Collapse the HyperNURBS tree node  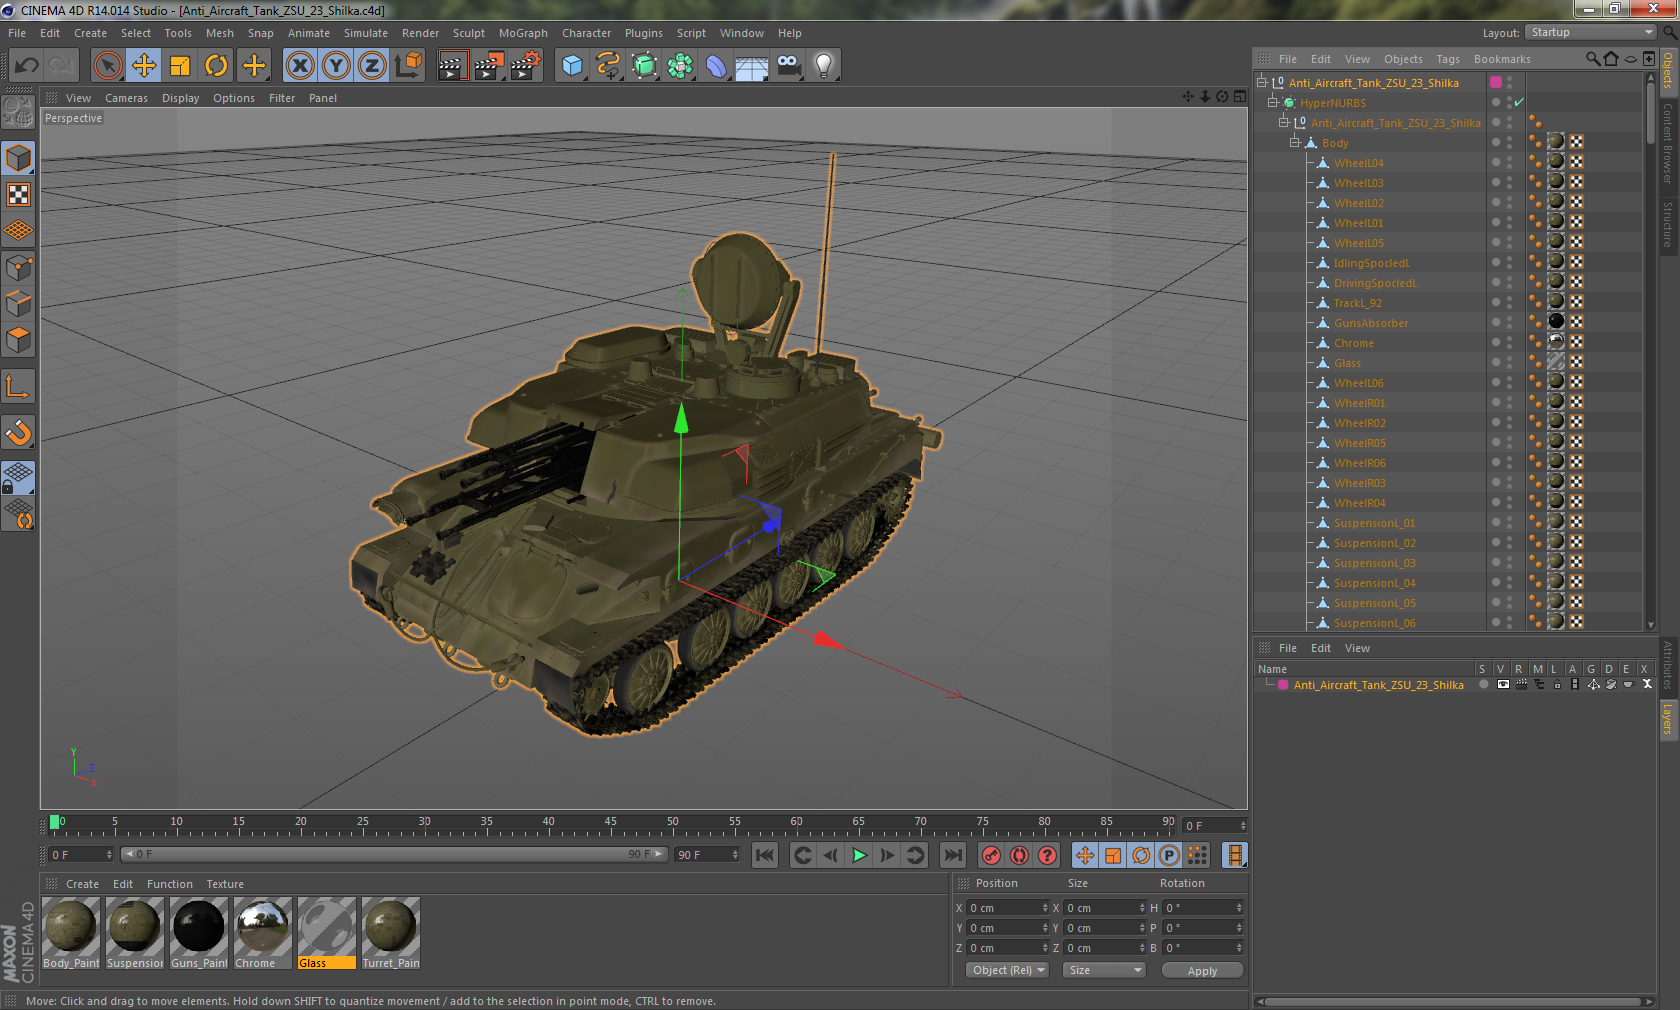point(1273,103)
